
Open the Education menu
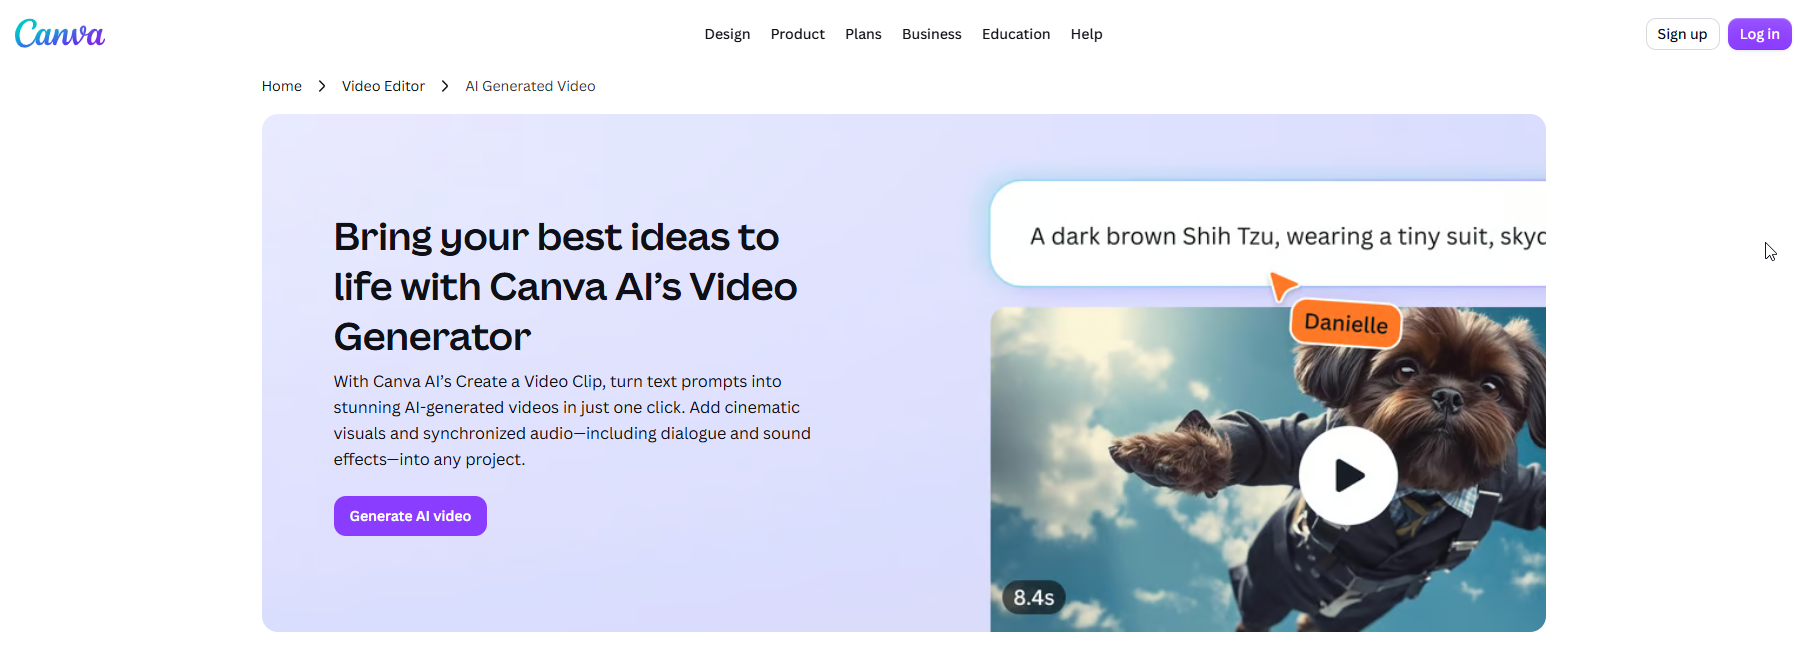click(x=1016, y=34)
